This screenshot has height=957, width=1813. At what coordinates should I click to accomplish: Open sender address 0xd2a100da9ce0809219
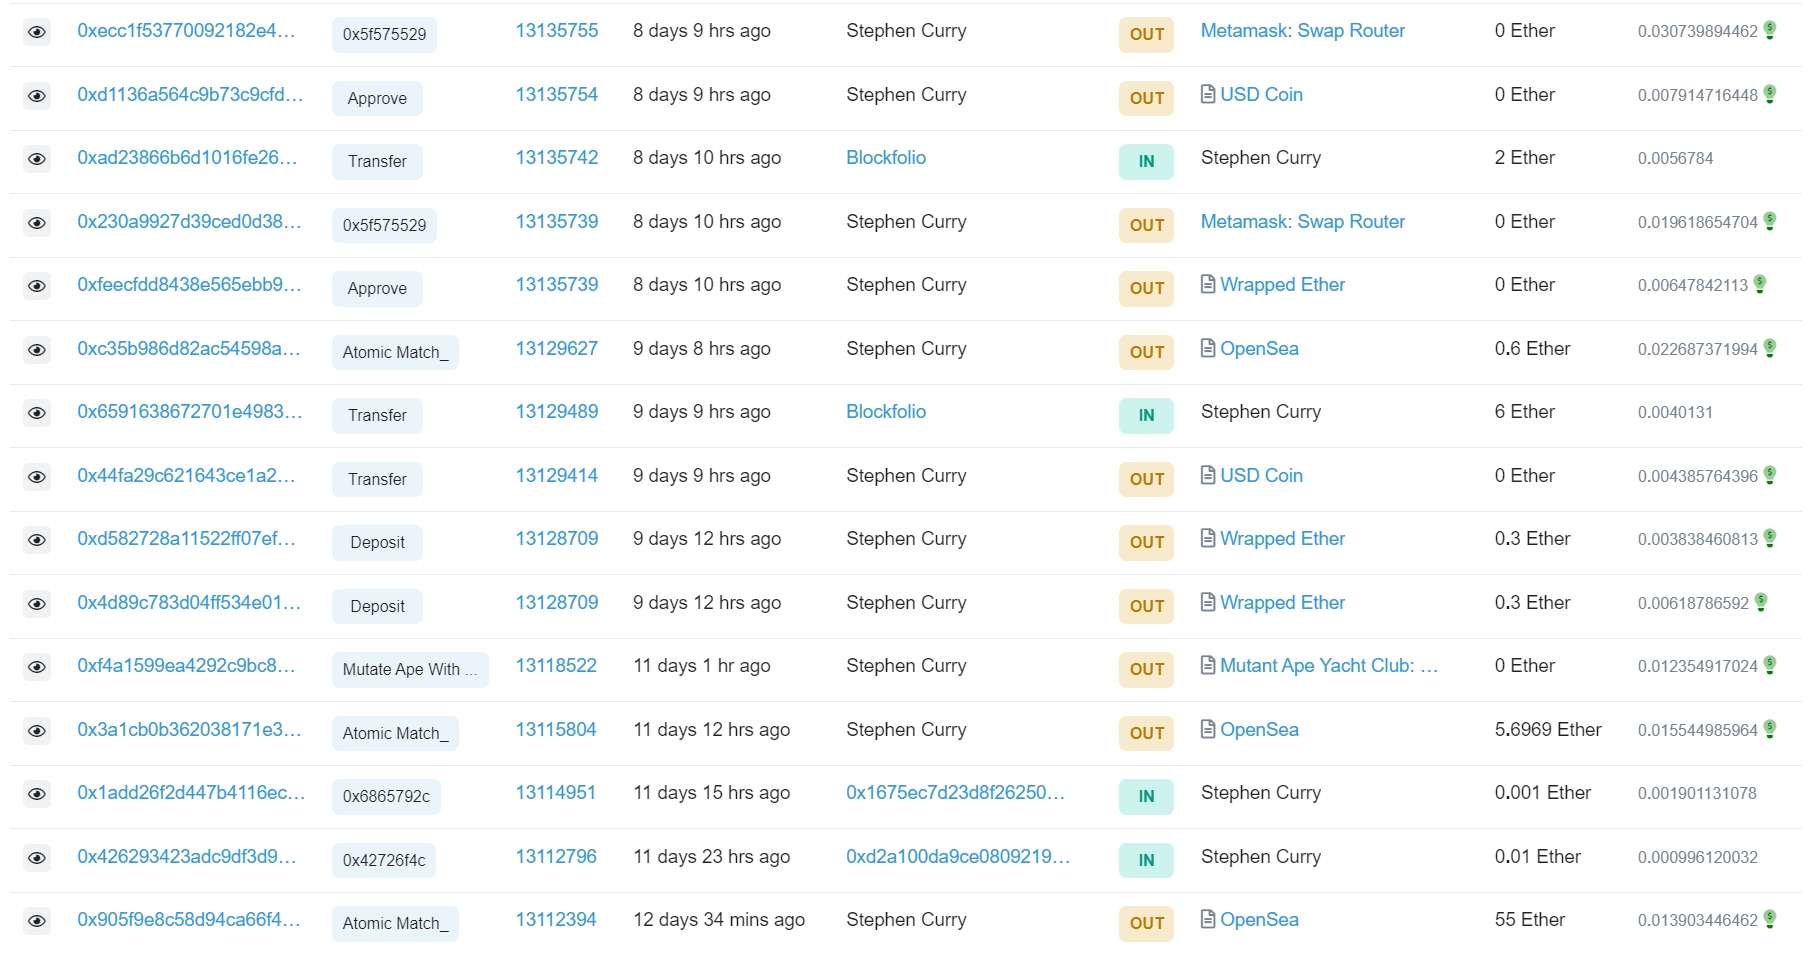(958, 857)
